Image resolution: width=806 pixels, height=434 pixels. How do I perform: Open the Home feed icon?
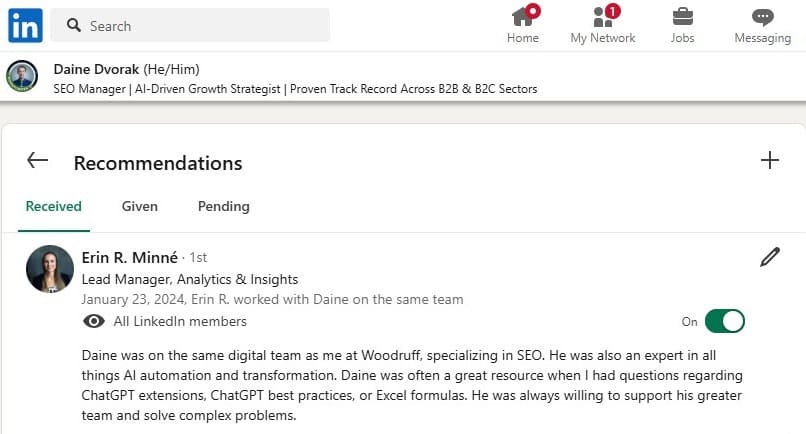pos(523,16)
